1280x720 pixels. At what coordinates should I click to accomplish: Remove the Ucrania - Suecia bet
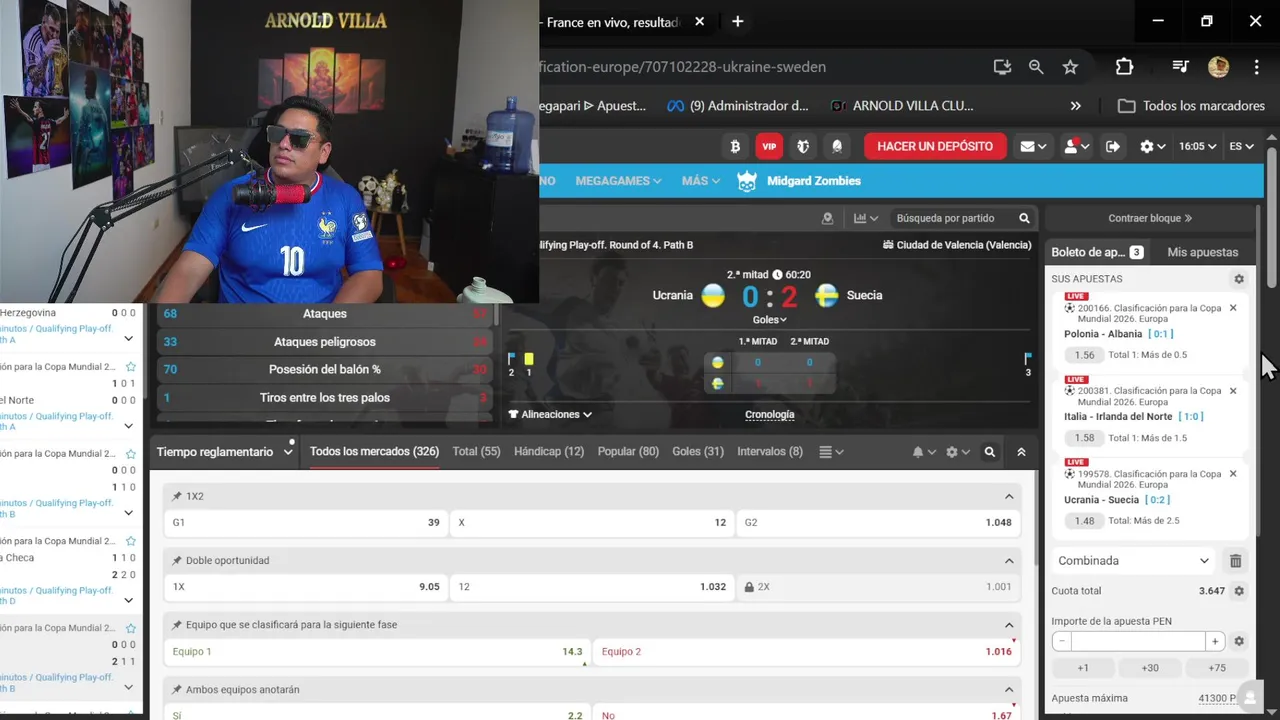click(1233, 474)
